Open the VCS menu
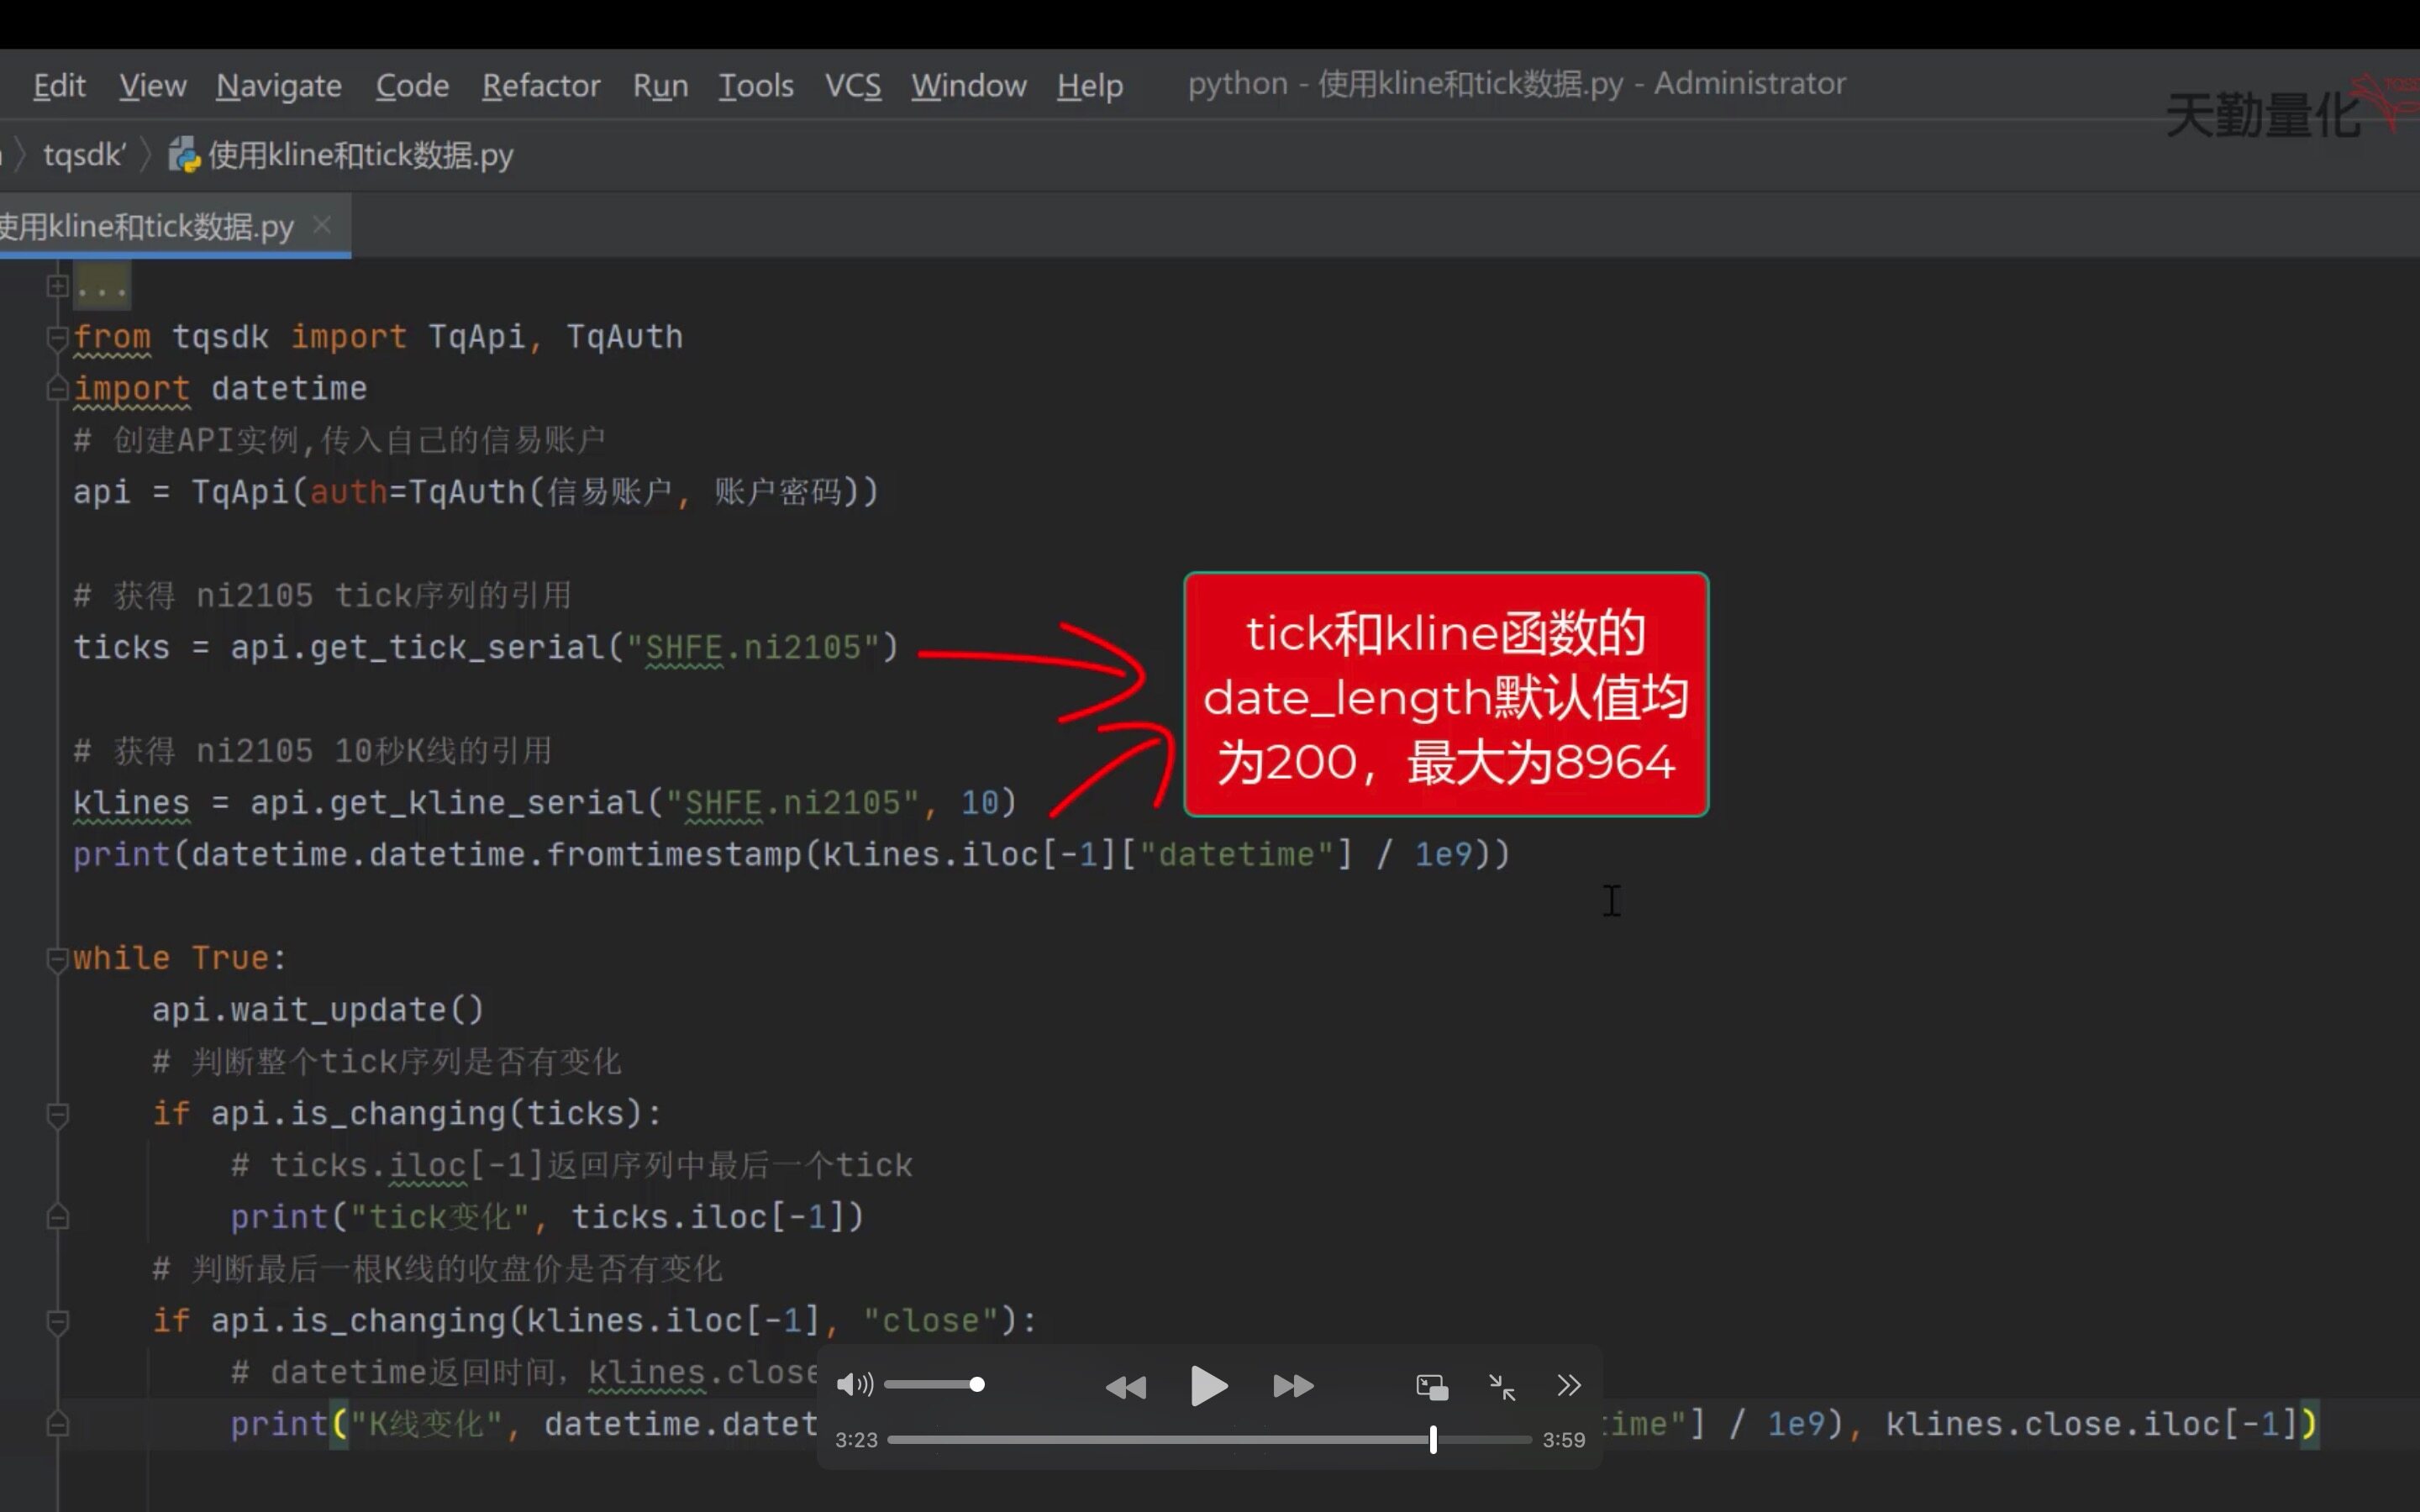 (x=852, y=86)
